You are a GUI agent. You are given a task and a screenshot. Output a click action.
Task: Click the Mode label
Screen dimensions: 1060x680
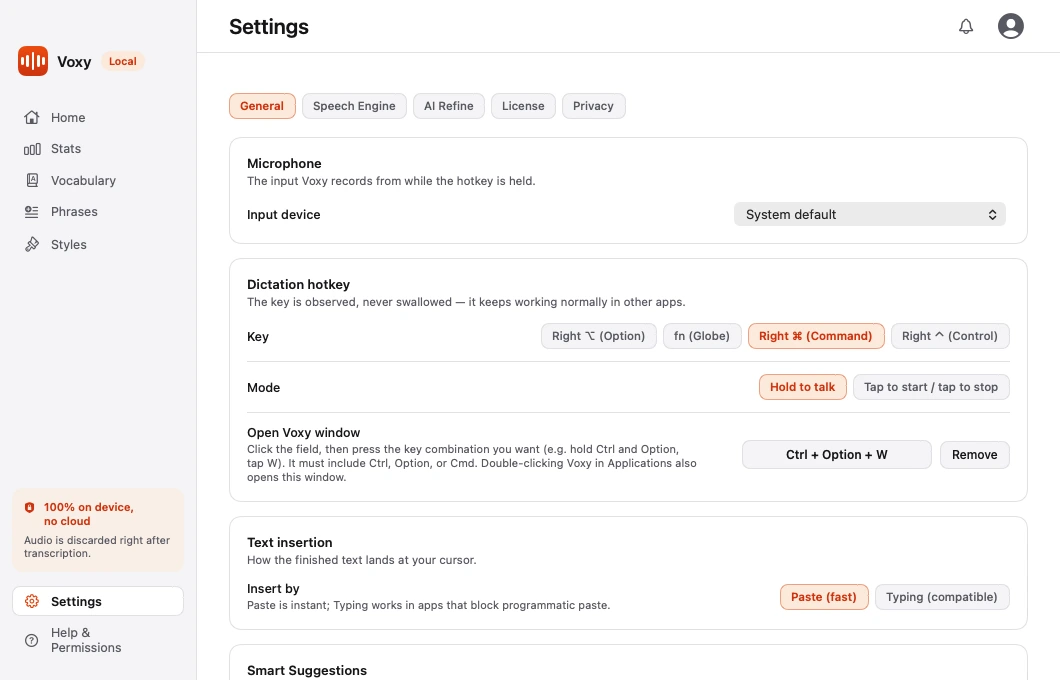(x=264, y=387)
